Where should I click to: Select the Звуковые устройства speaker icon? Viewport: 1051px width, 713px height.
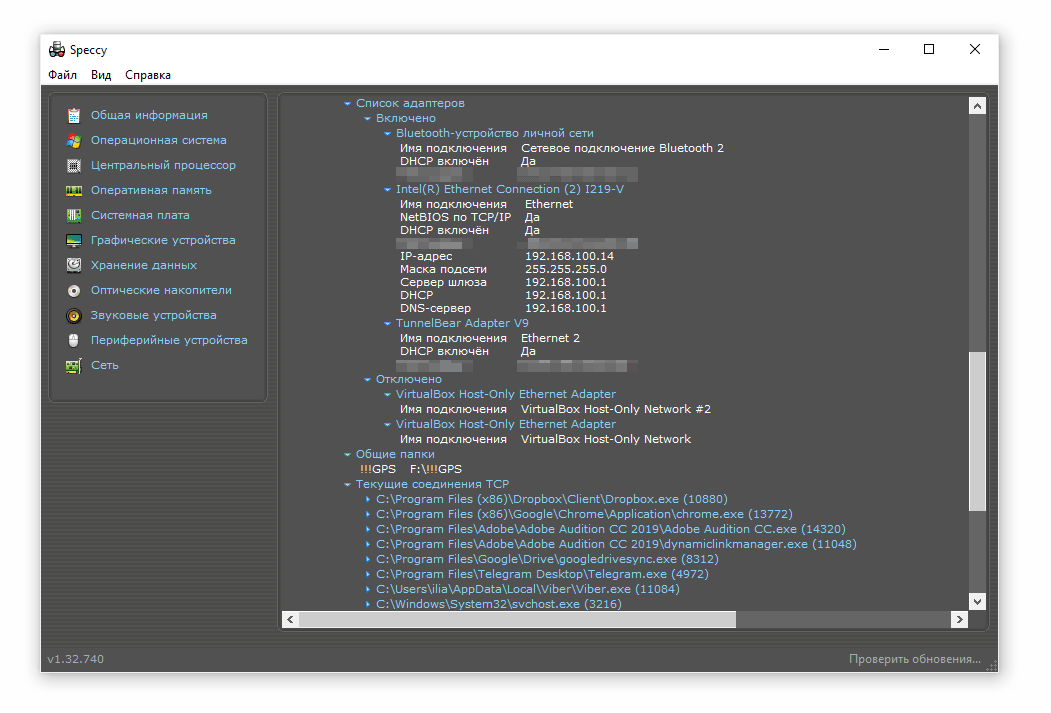(x=74, y=315)
